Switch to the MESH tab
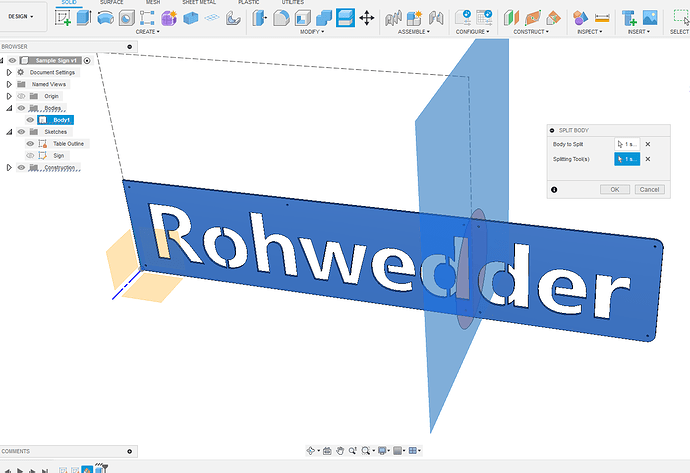690x473 pixels. pos(153,2)
